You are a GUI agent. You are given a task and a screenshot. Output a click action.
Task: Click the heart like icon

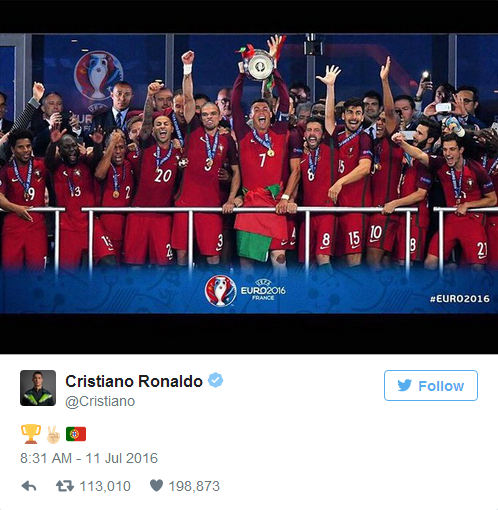(x=156, y=485)
